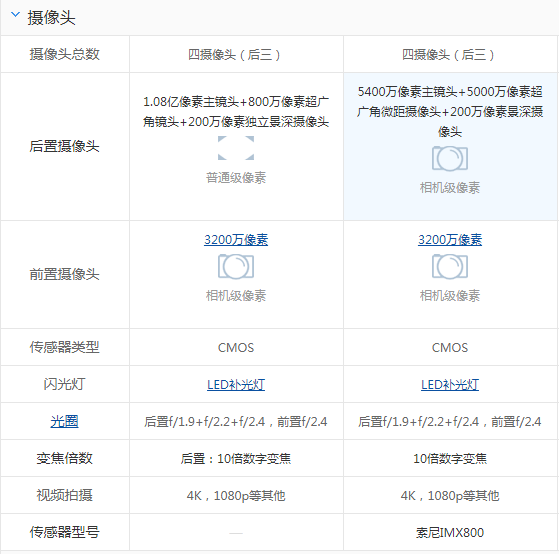Click the left front-camera 相机级像素 icon

(x=236, y=266)
